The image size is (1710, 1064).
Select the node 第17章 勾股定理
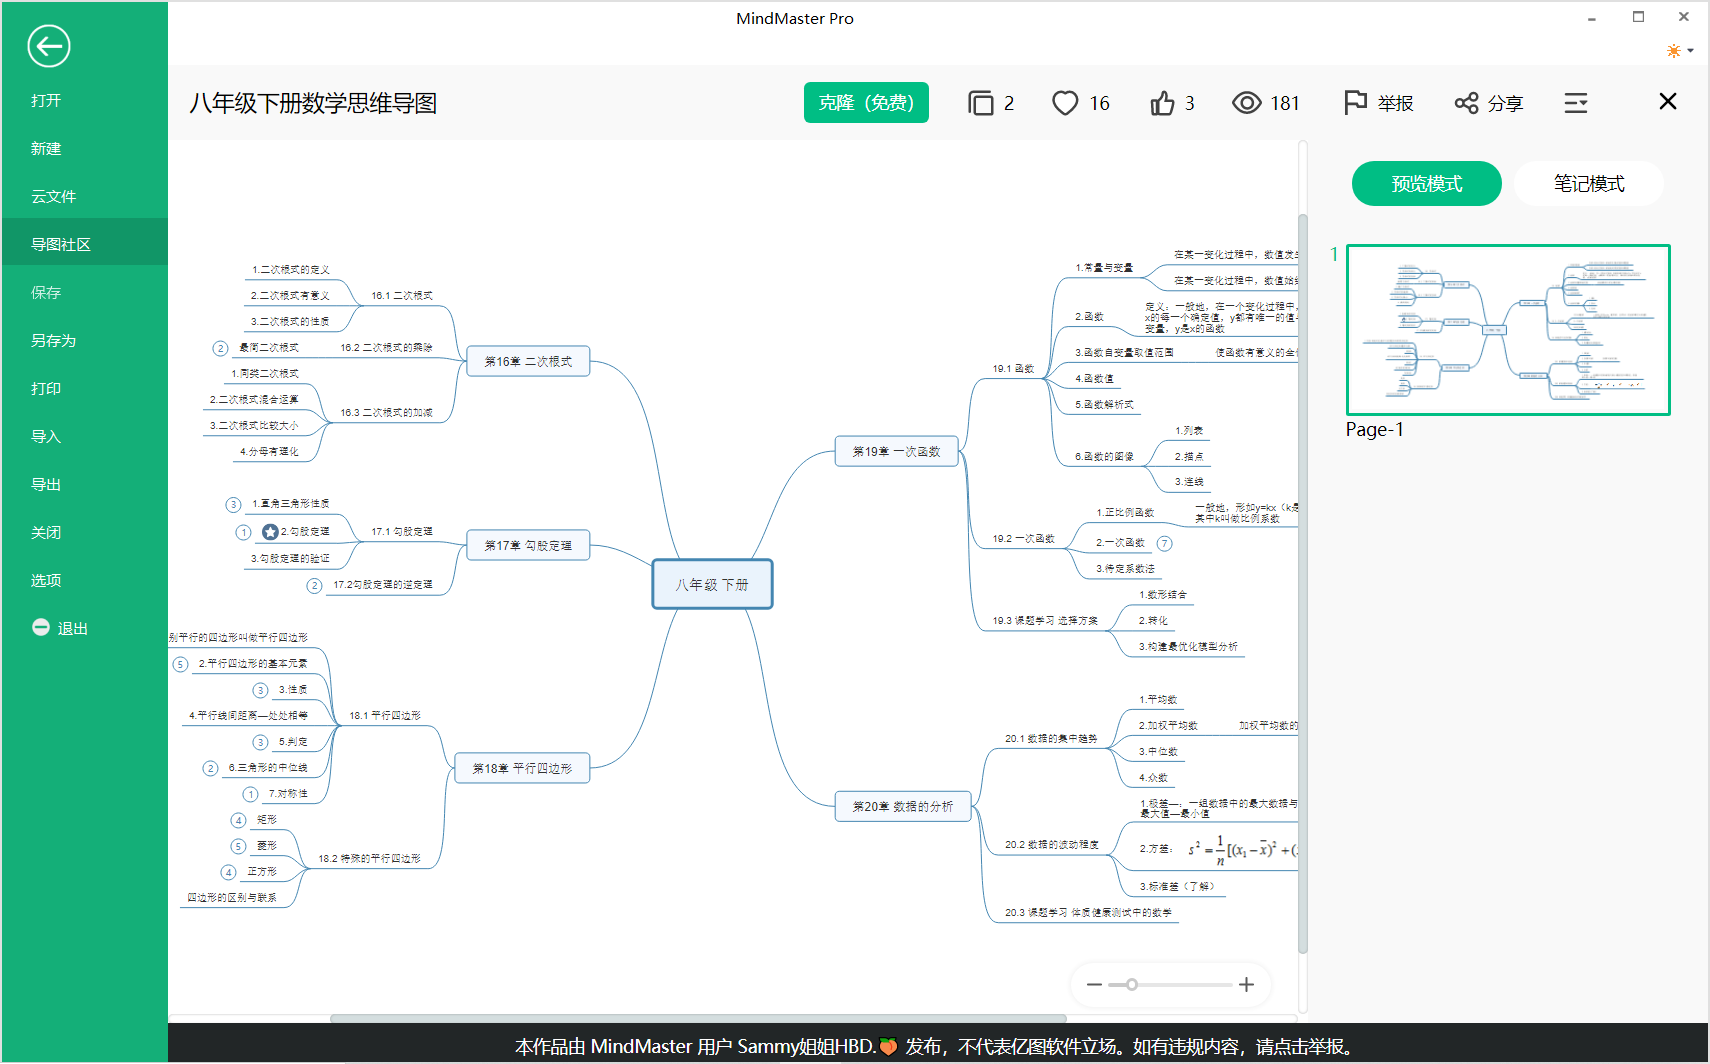pos(528,545)
